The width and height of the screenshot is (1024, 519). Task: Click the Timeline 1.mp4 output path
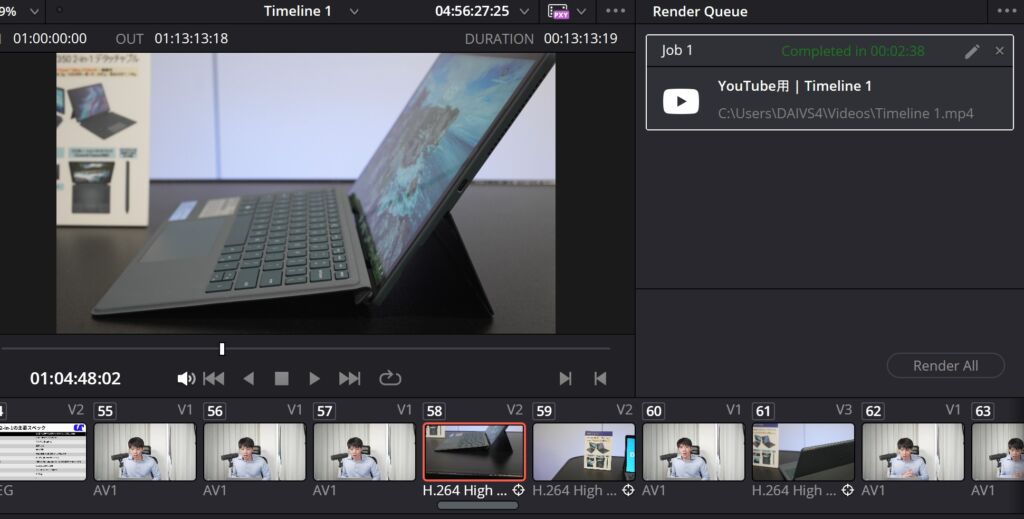click(846, 114)
